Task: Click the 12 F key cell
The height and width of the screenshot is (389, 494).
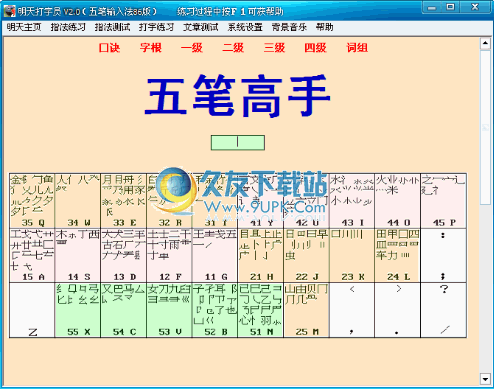Action: tap(169, 255)
